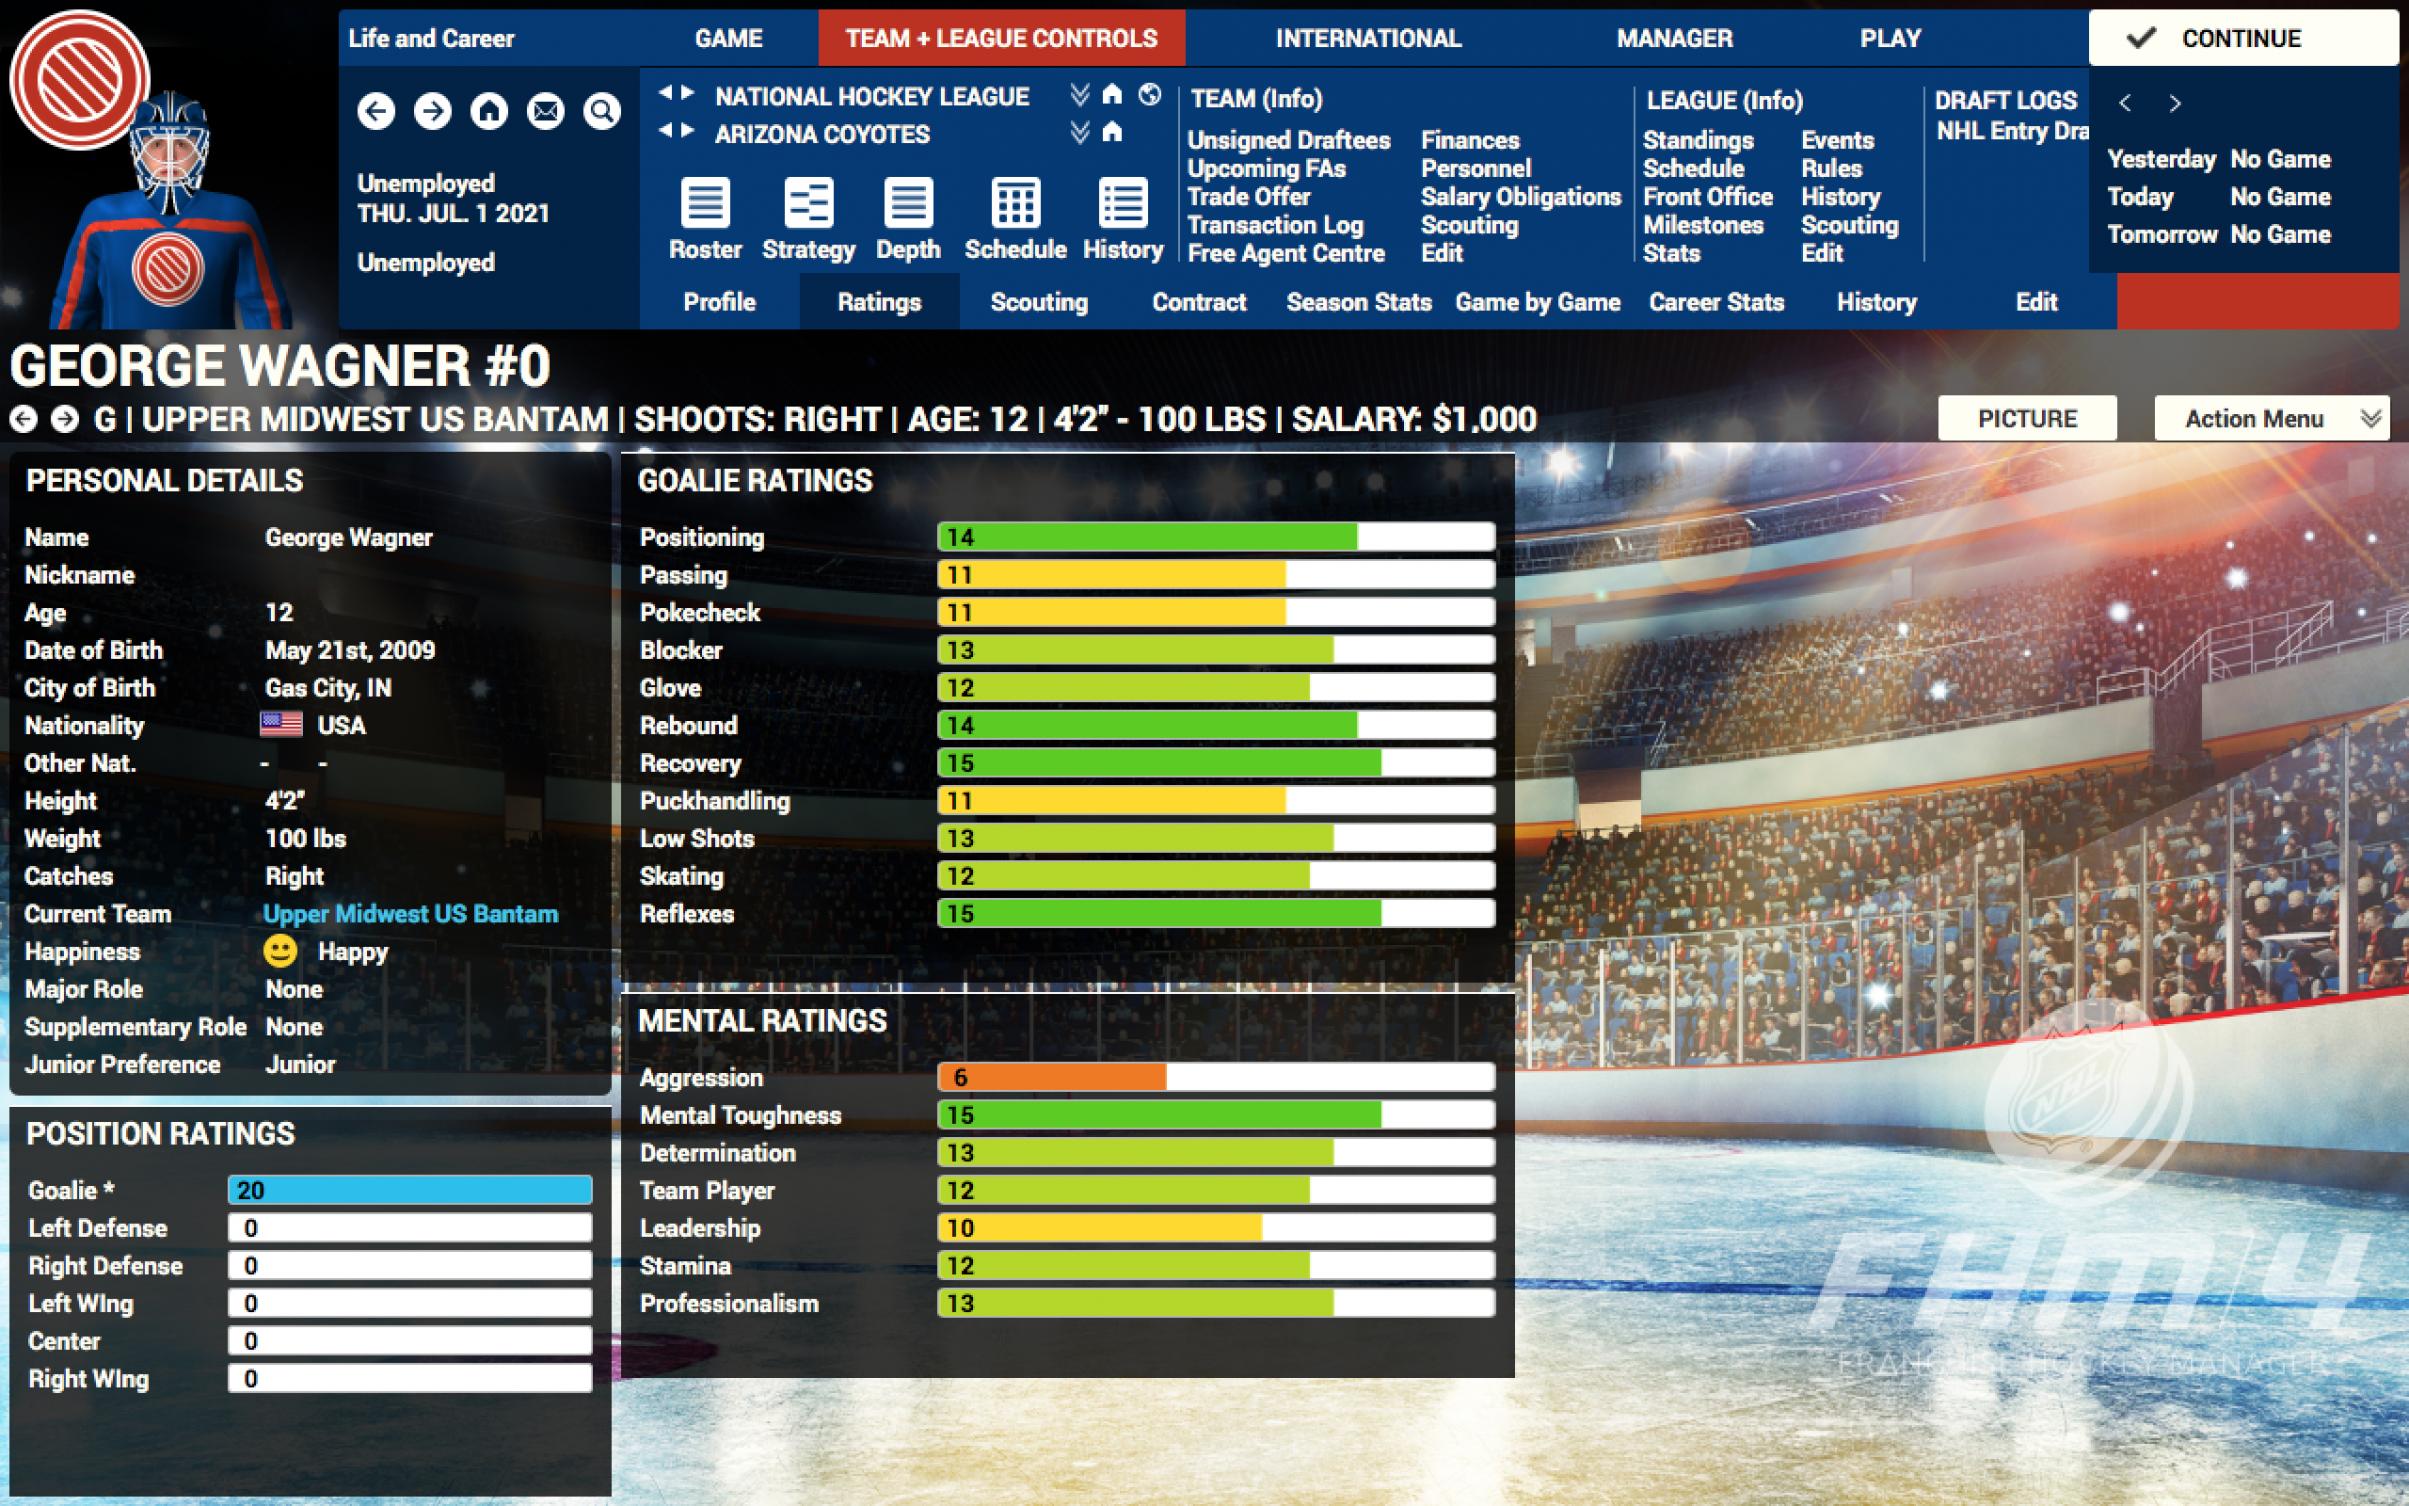
Task: Click the manager home icon in navigation
Action: [489, 111]
